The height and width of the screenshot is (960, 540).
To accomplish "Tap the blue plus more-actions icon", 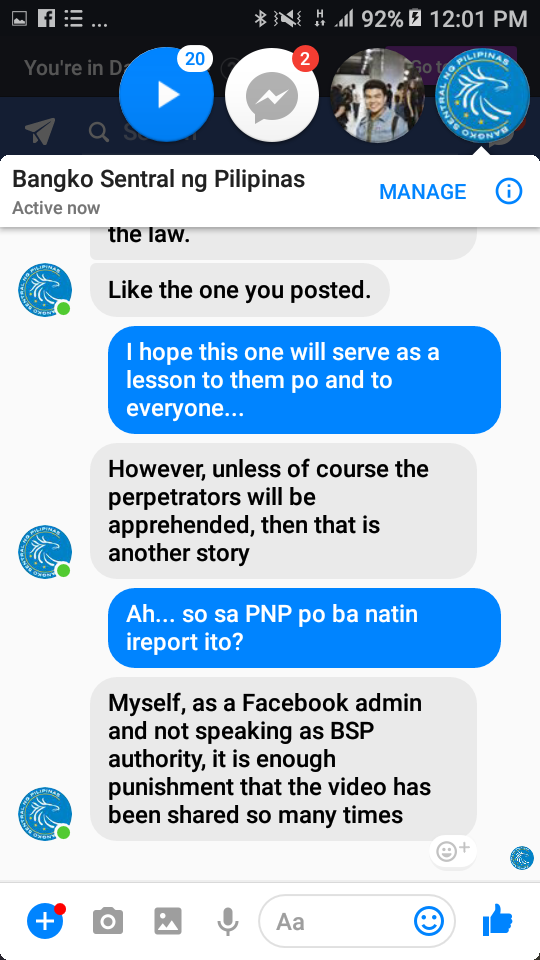I will [x=45, y=921].
